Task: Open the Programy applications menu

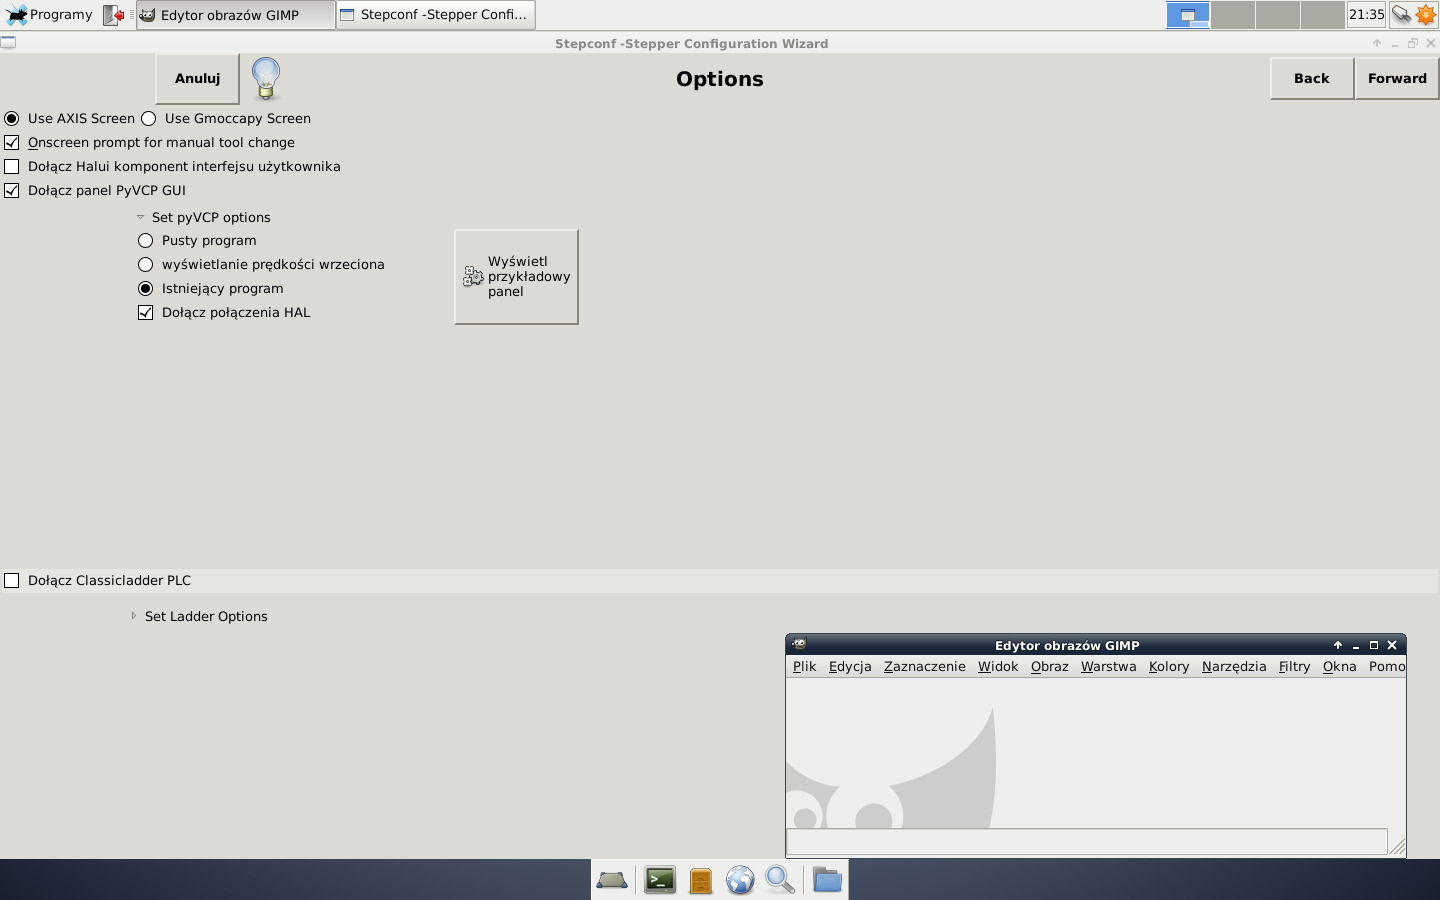Action: pyautogui.click(x=49, y=15)
